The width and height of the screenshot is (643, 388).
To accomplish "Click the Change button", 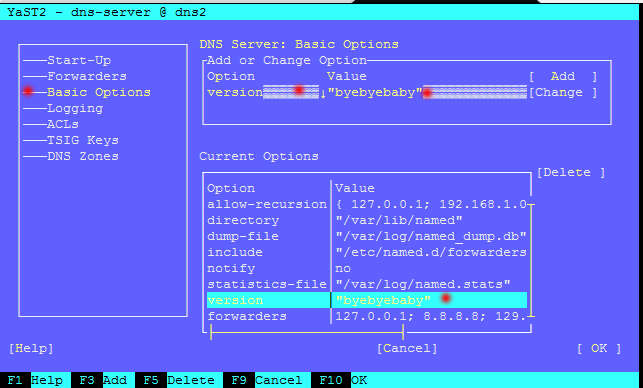I will click(563, 92).
